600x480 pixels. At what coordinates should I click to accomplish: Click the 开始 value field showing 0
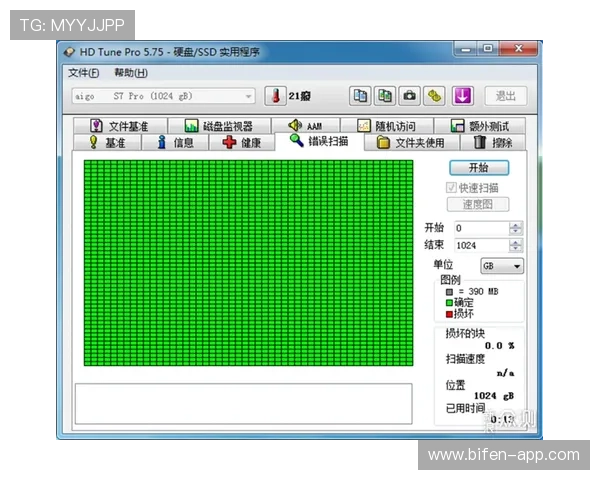tap(482, 228)
